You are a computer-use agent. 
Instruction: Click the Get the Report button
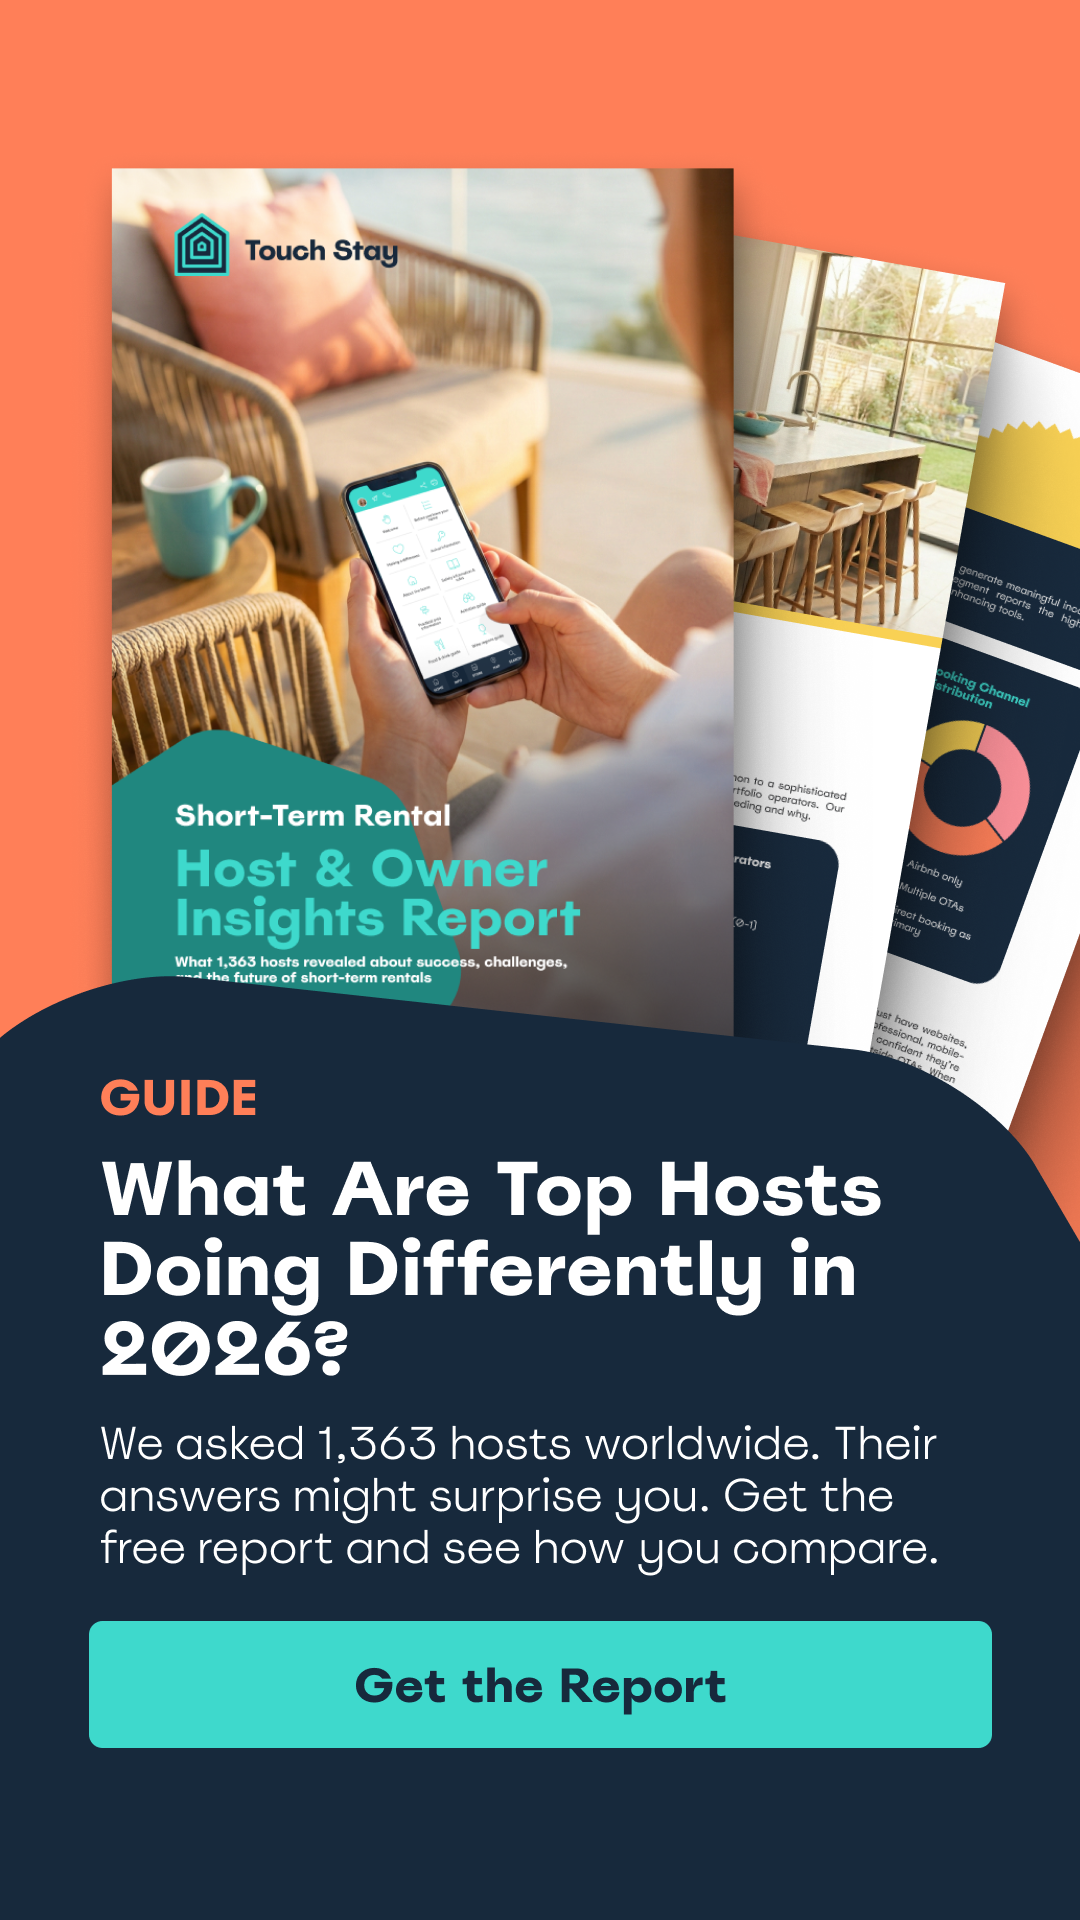(x=540, y=1684)
